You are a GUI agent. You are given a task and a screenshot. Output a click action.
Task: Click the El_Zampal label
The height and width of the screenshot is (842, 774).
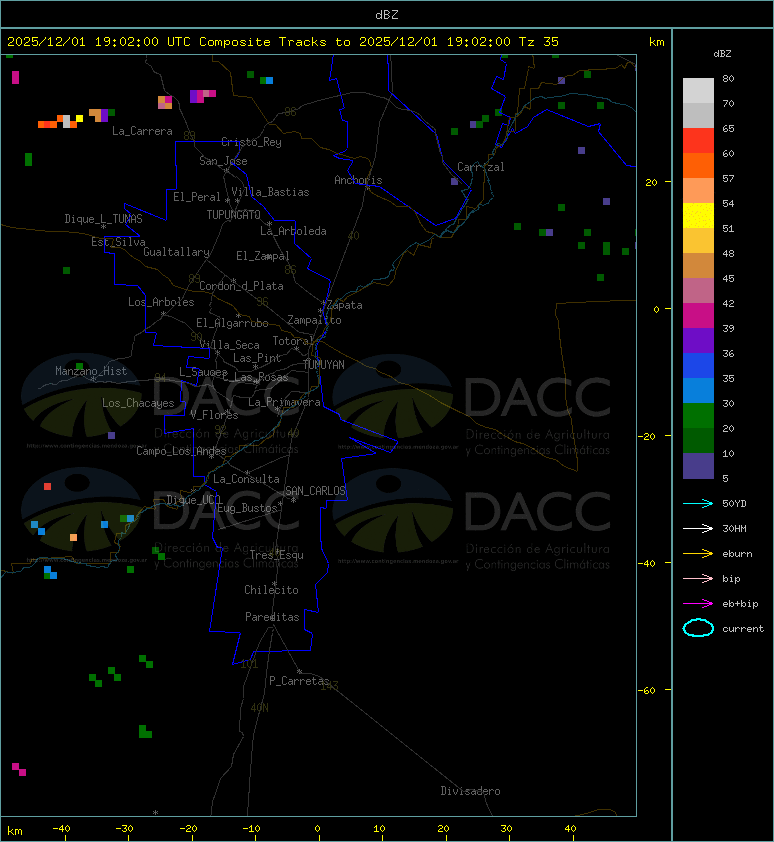pyautogui.click(x=263, y=256)
